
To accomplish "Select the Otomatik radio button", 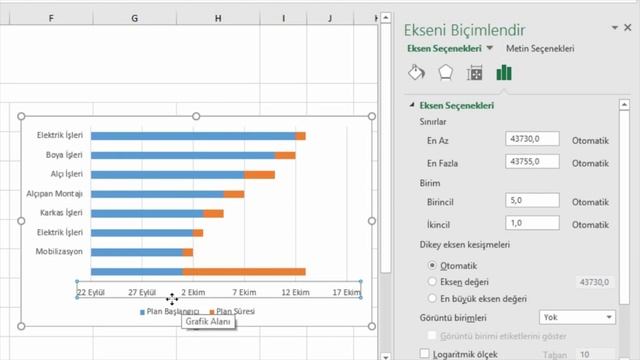I will [x=432, y=265].
